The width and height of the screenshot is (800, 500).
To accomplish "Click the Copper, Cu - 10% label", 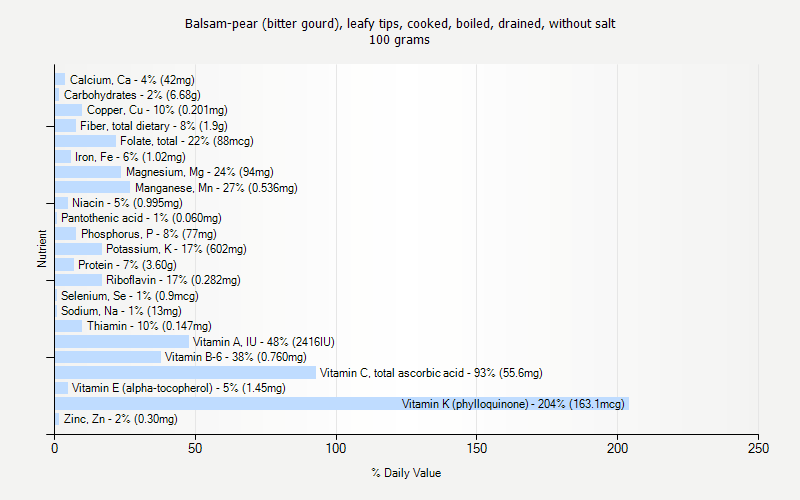I will coord(157,110).
